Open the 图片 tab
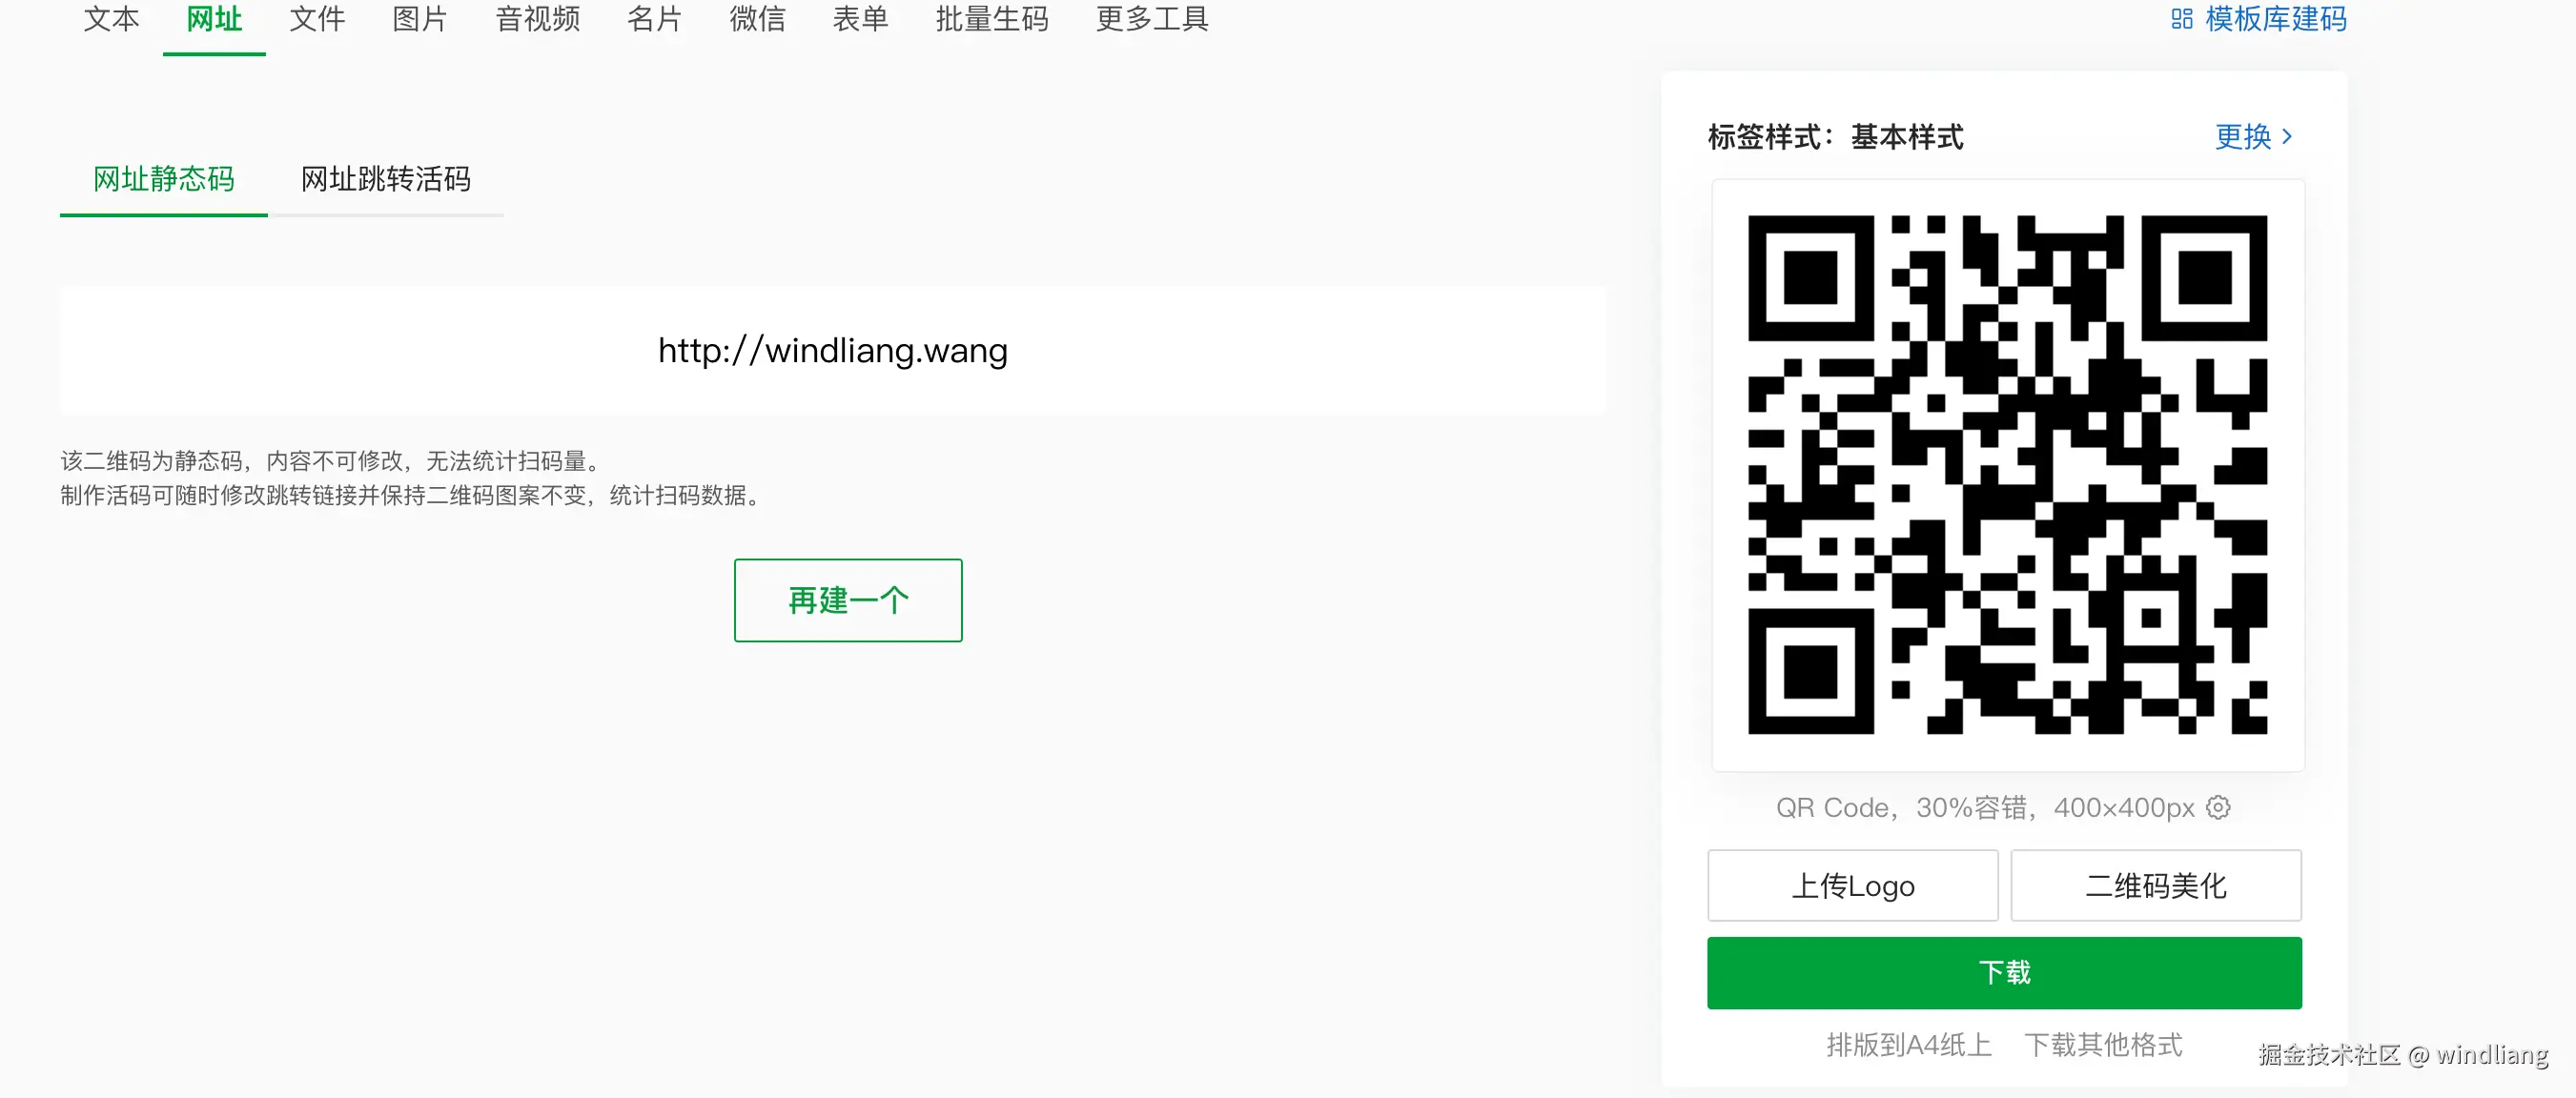Viewport: 2576px width, 1098px height. pos(419,19)
